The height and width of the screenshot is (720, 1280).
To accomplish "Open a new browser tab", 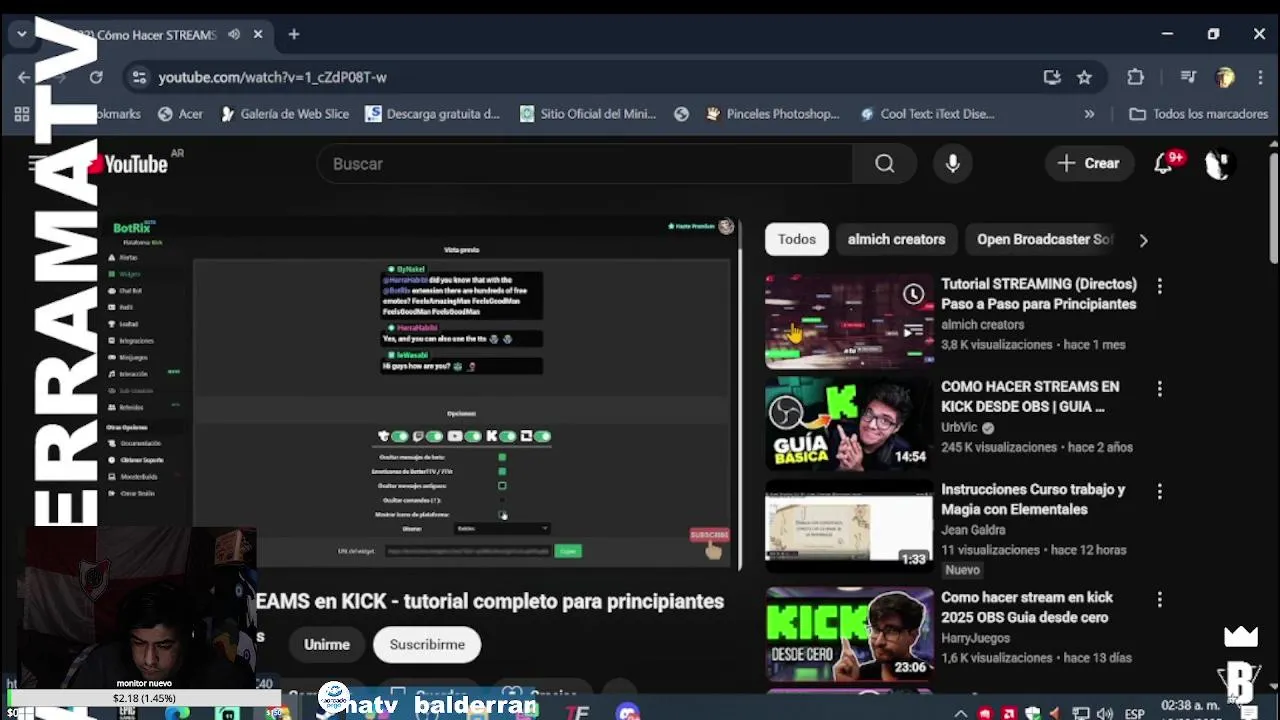I will tap(294, 34).
